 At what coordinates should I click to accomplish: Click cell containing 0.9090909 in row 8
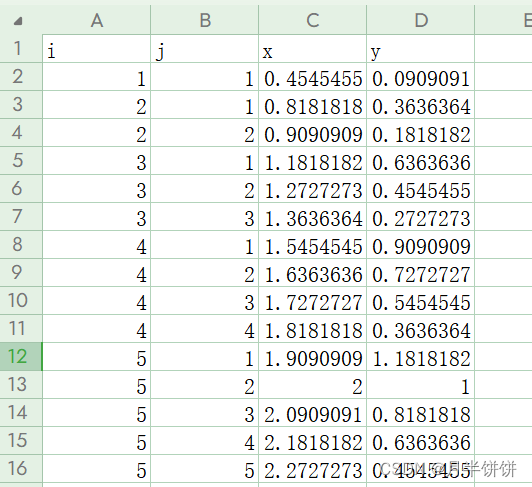coord(421,245)
